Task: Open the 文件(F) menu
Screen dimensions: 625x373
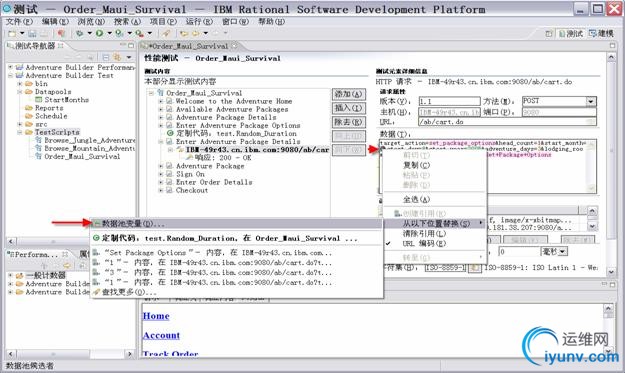Action: click(19, 22)
